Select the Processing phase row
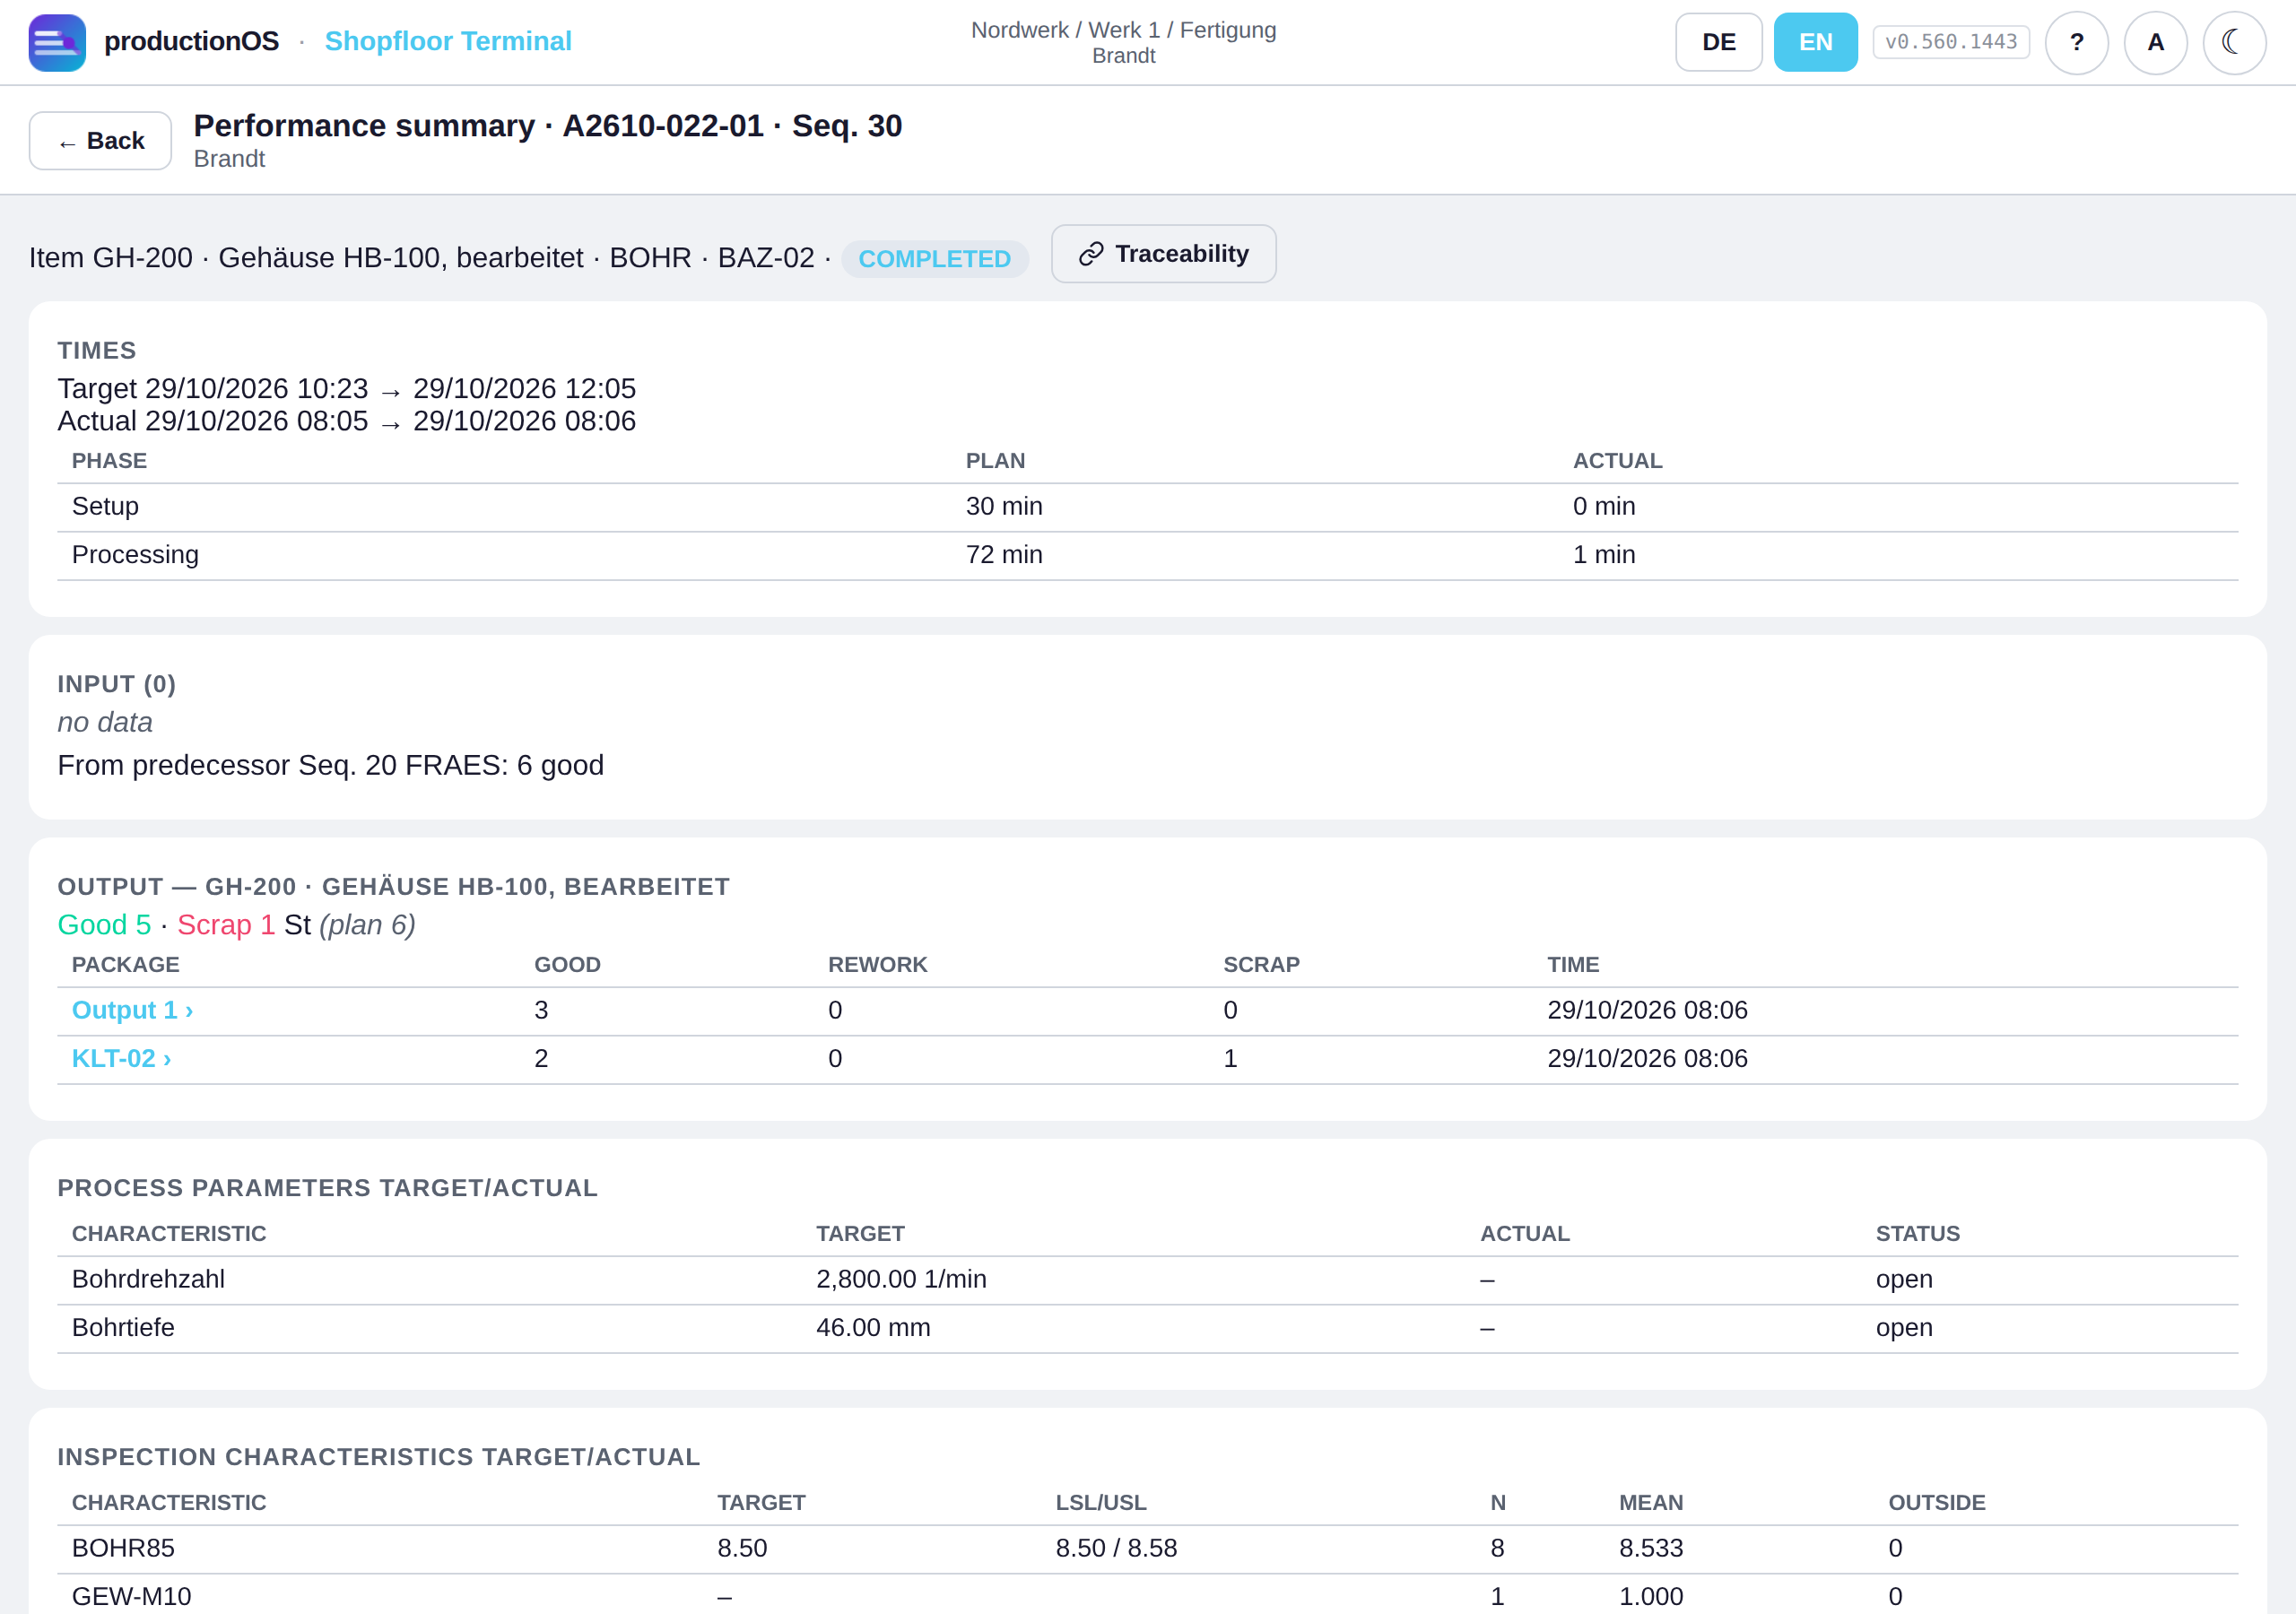Viewport: 2296px width, 1614px height. coord(1147,555)
